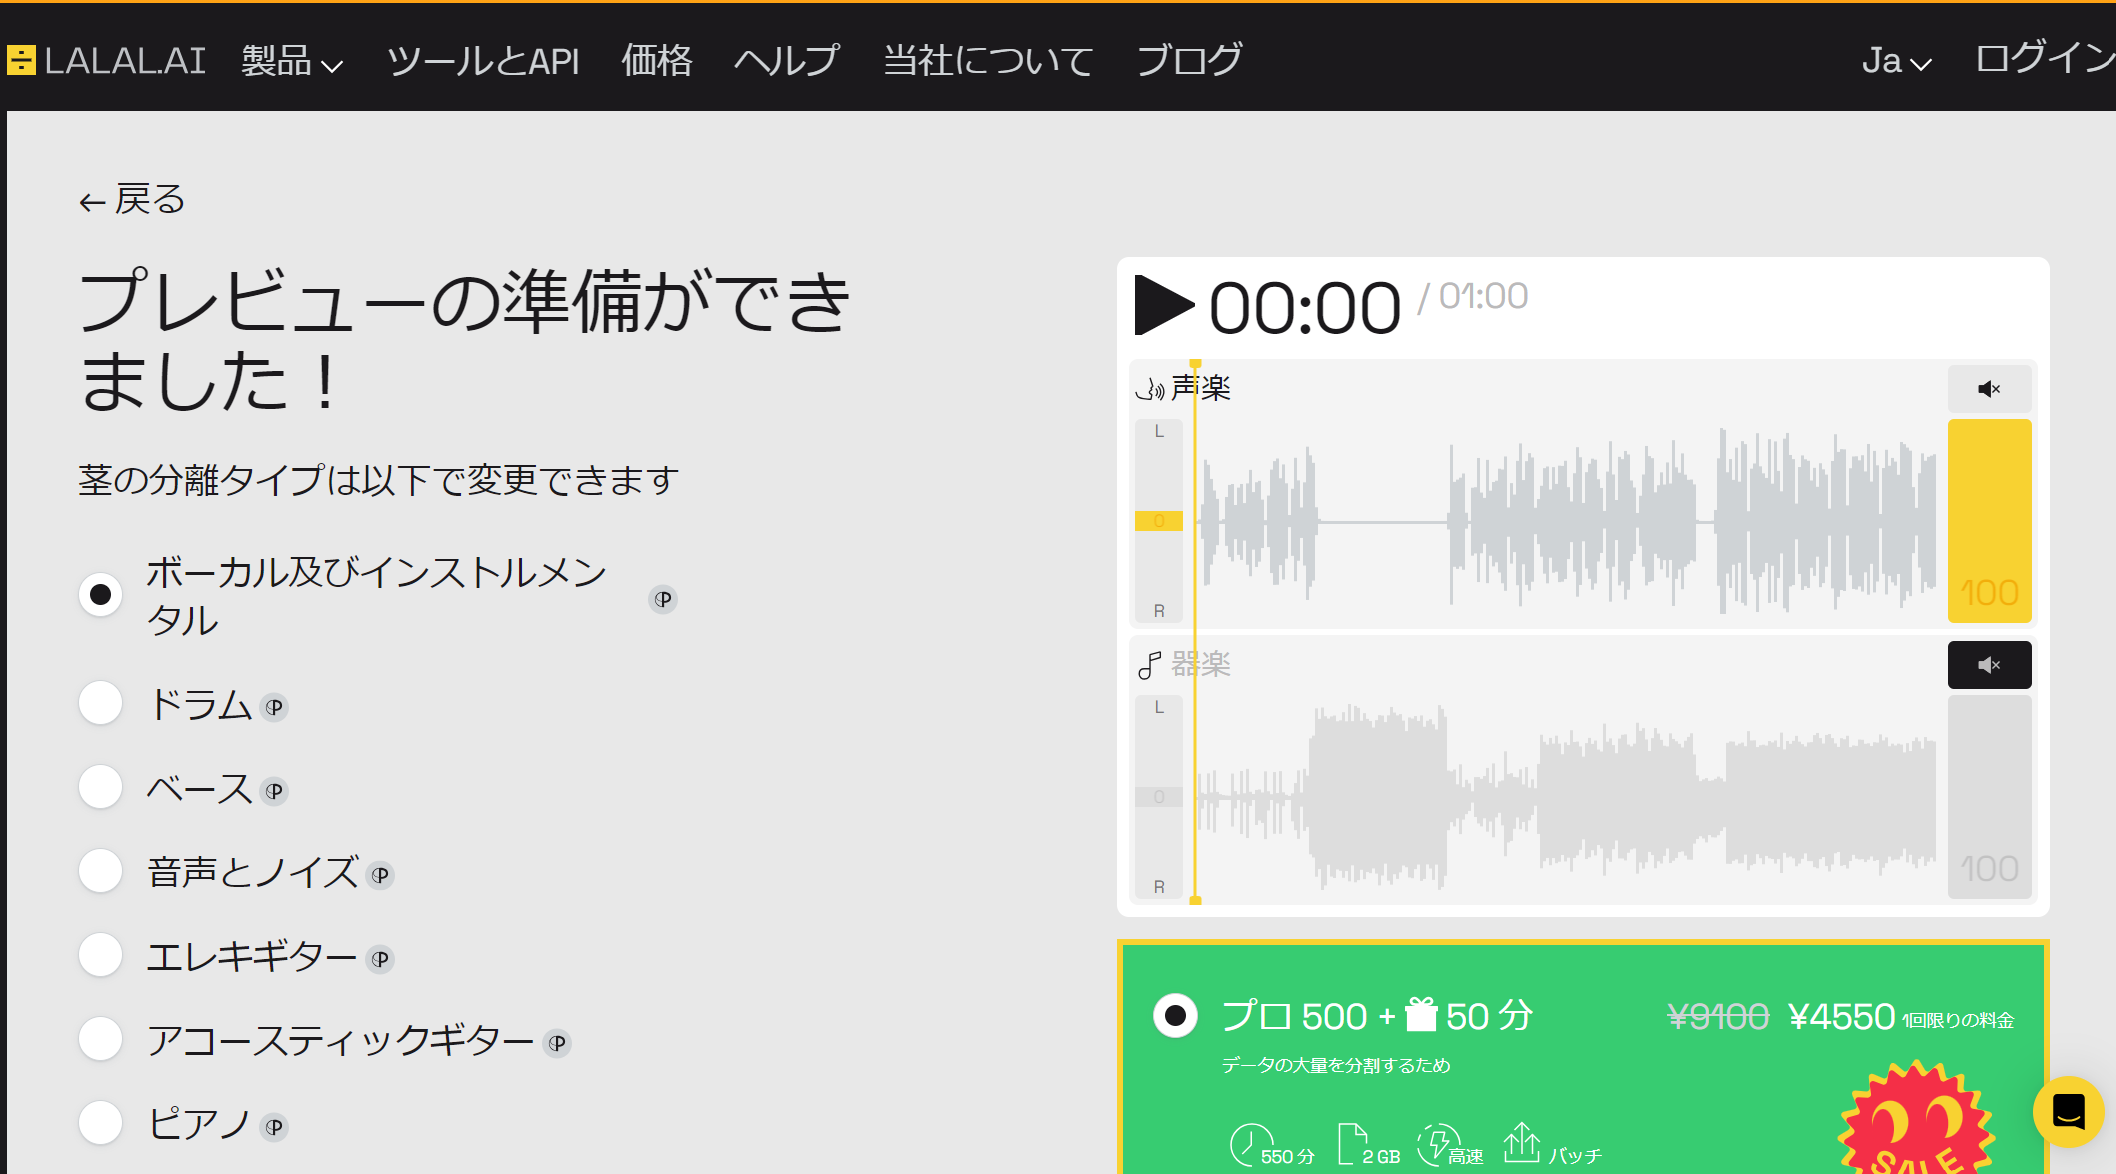
Task: Open the chat support bubble icon
Action: [x=2068, y=1111]
